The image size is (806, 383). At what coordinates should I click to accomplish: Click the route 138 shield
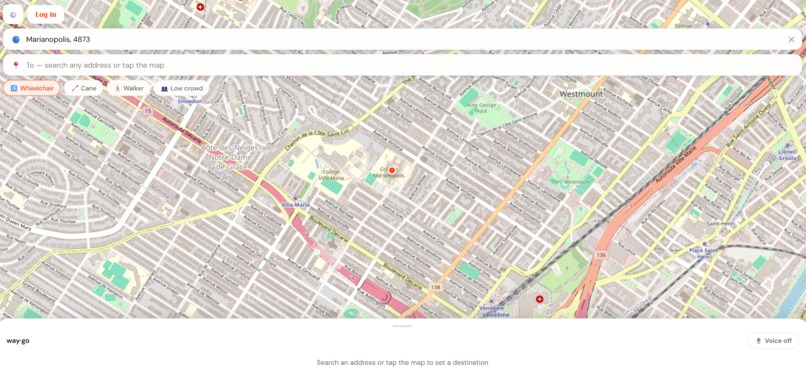[x=436, y=287]
